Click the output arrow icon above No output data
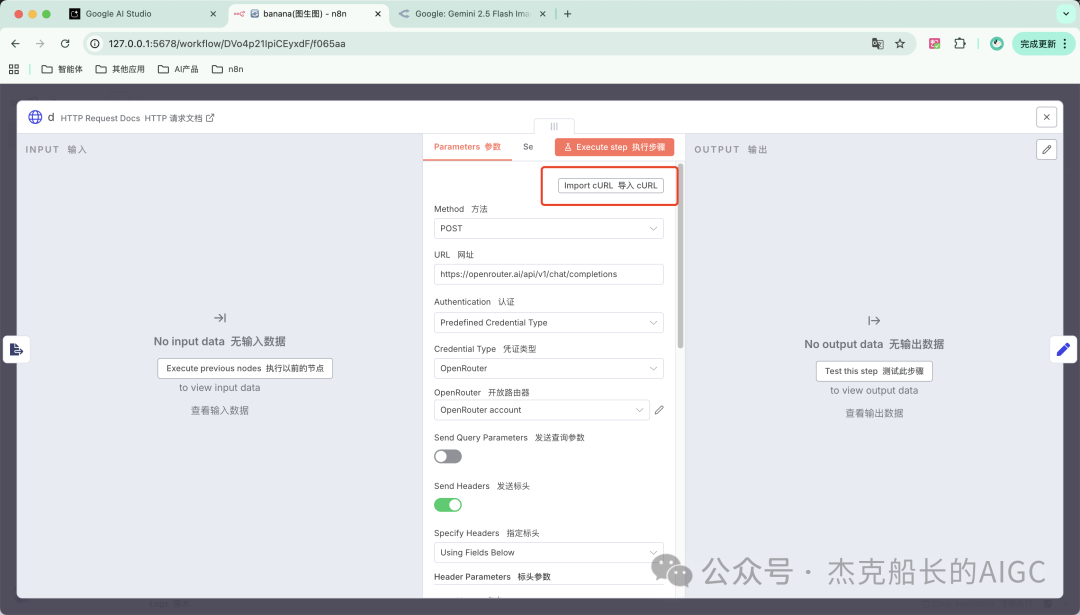1080x615 pixels. click(x=874, y=321)
